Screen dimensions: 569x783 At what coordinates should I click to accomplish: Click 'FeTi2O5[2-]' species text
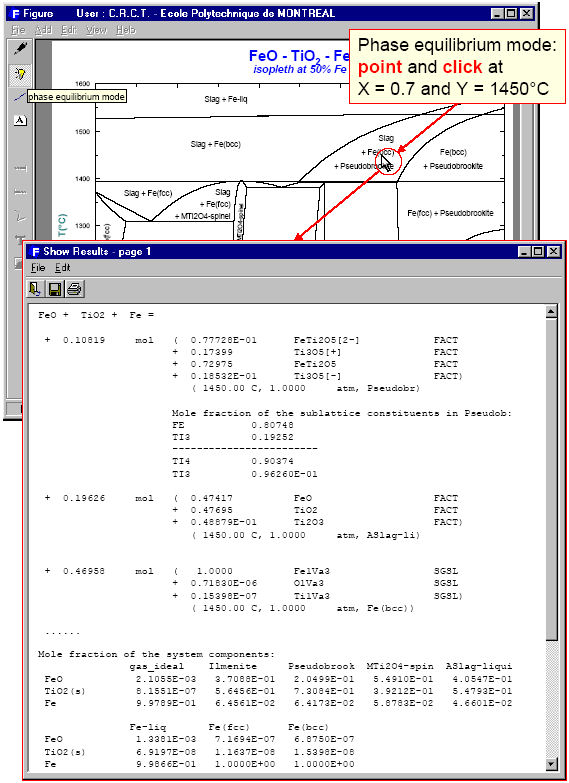pyautogui.click(x=327, y=341)
